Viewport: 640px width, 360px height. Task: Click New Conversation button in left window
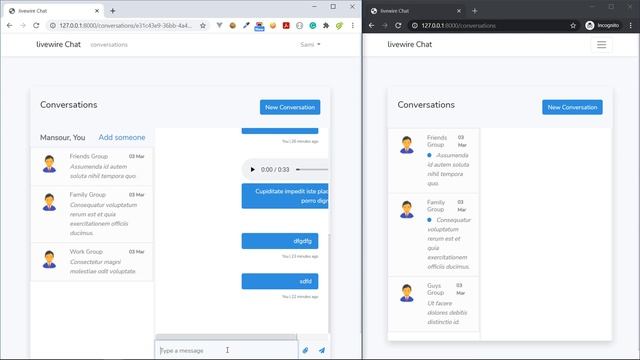click(290, 107)
